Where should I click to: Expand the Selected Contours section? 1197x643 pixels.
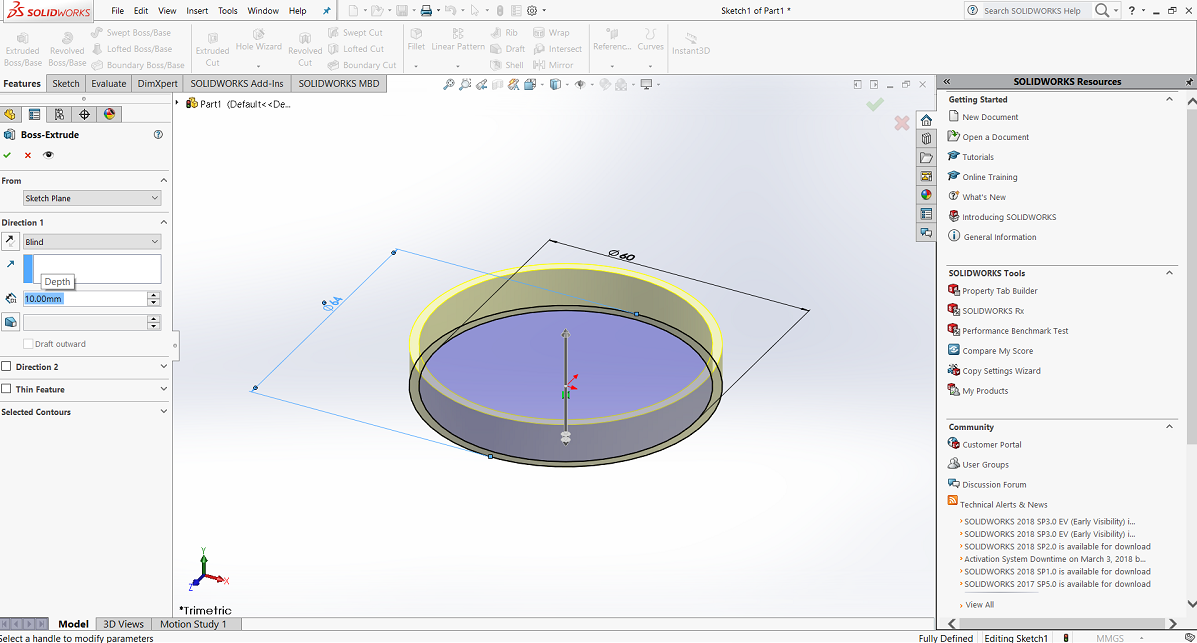(163, 412)
